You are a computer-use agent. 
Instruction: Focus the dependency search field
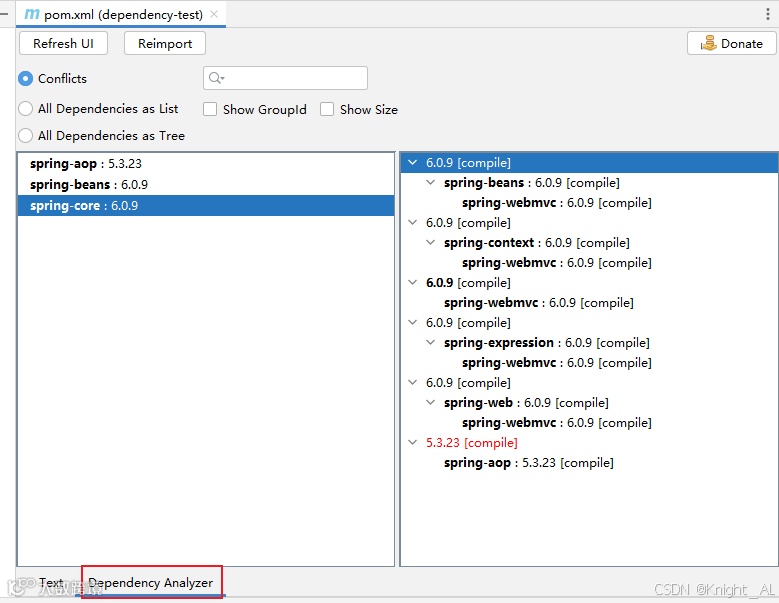click(285, 78)
